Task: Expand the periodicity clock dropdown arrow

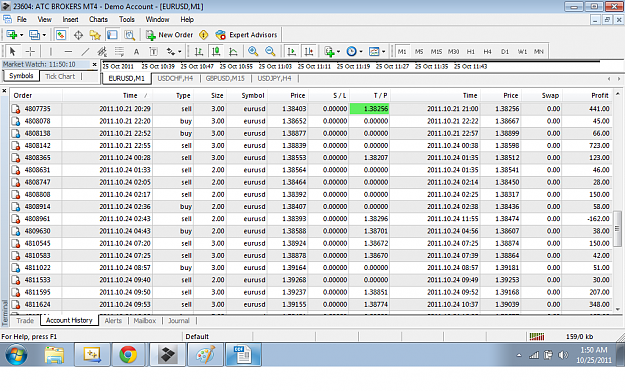Action: pyautogui.click(x=361, y=51)
